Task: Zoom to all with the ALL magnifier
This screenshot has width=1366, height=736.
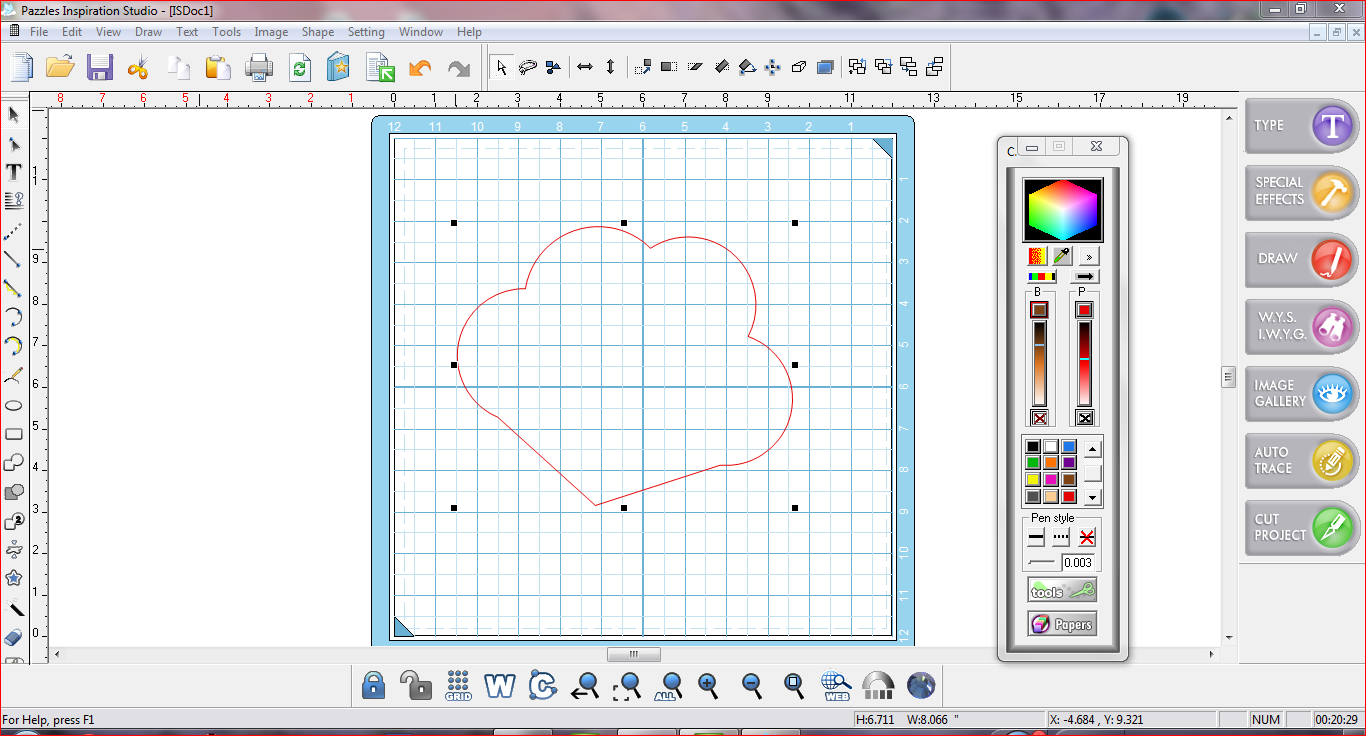Action: [669, 685]
